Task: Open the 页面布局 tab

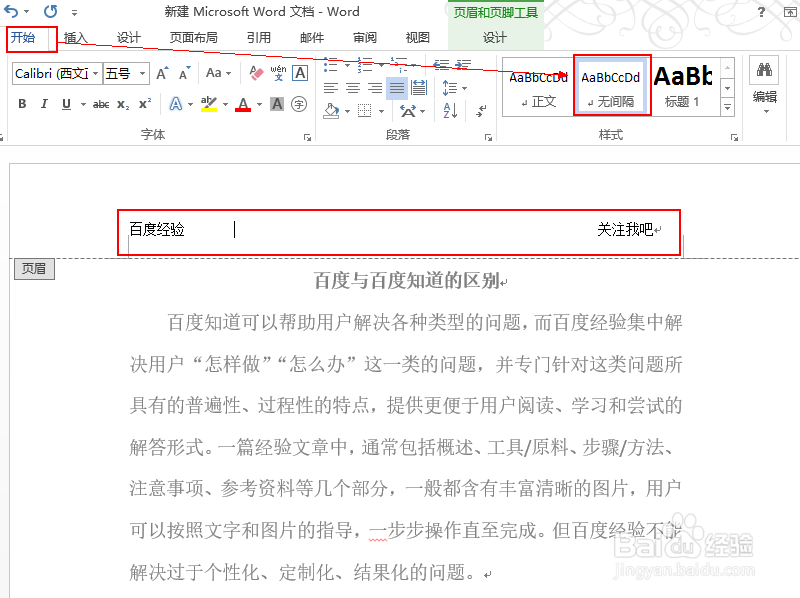Action: [193, 38]
